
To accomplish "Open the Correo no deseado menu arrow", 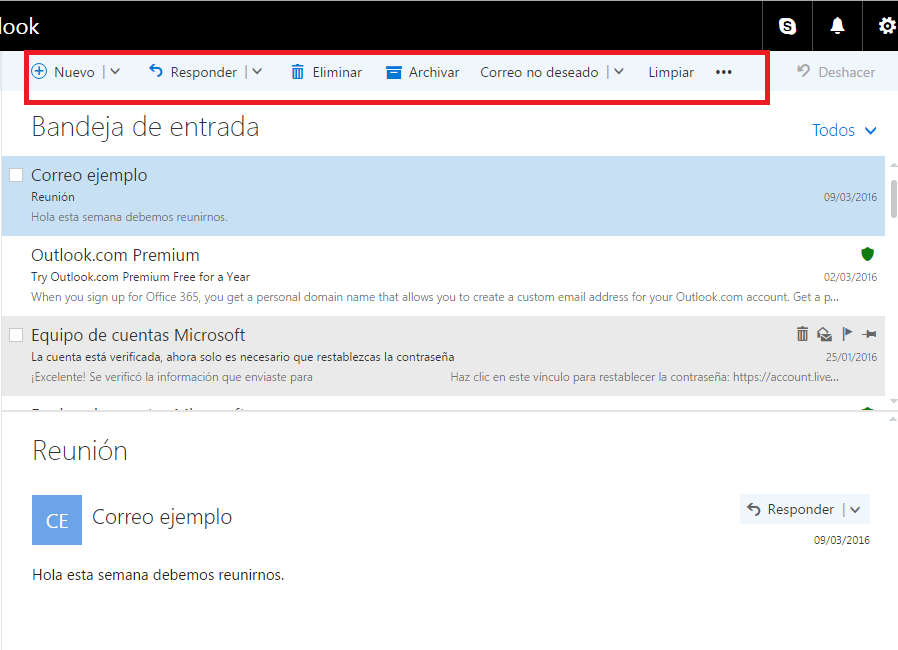I will (x=618, y=72).
